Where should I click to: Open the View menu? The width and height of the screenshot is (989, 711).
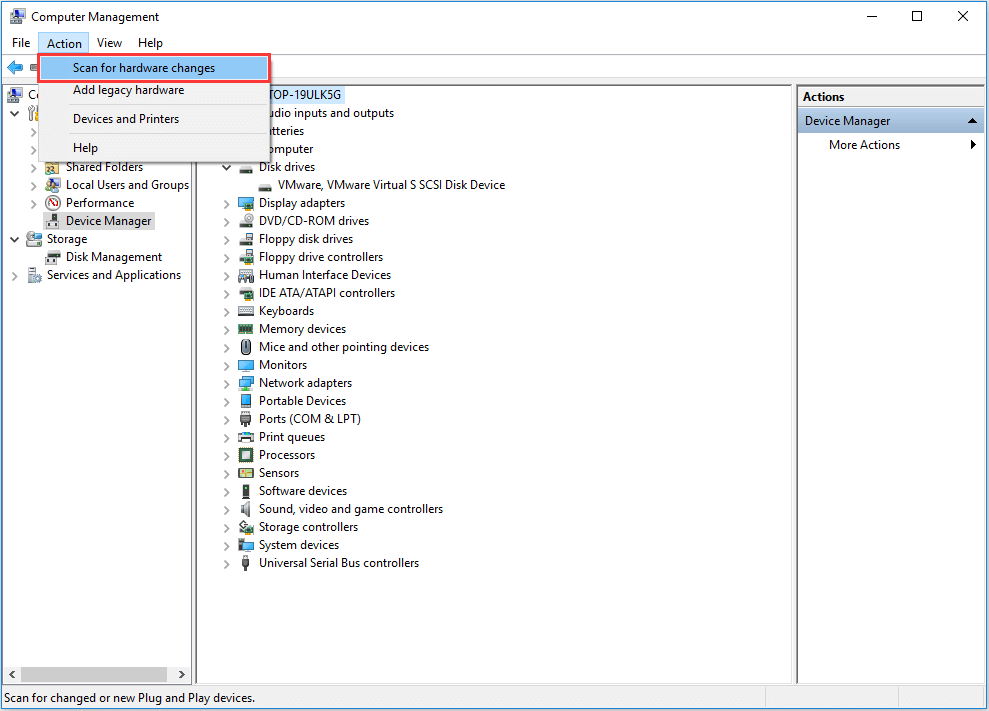[109, 43]
